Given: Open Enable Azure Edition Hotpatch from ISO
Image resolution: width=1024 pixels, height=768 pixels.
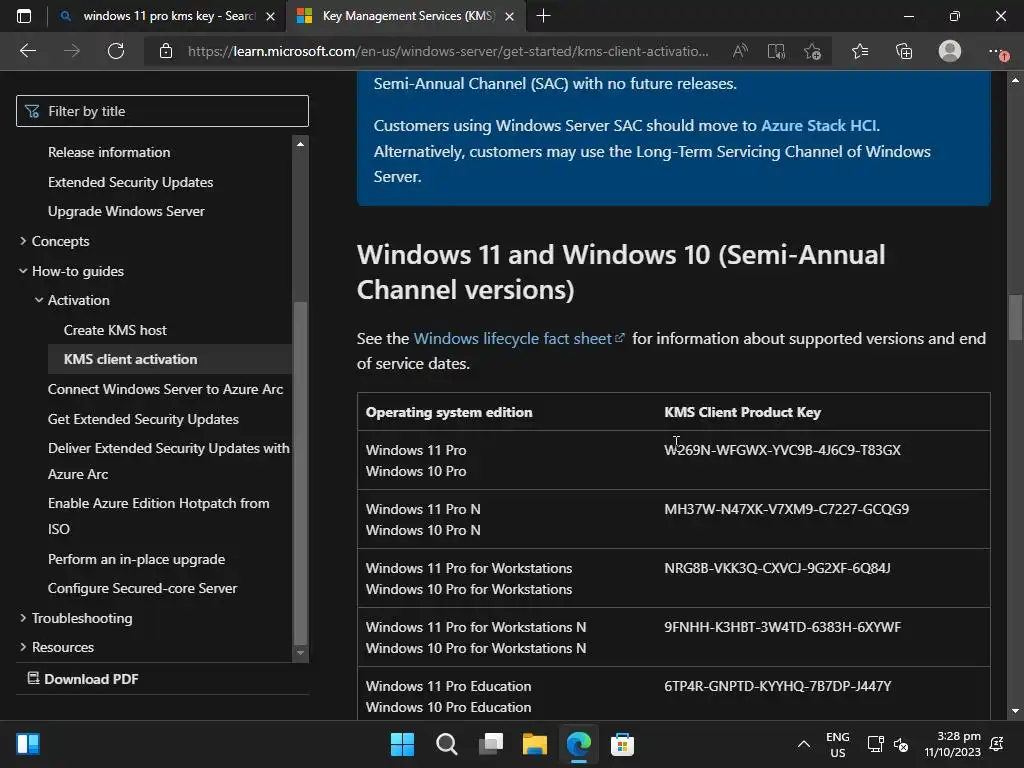Looking at the screenshot, I should (158, 516).
